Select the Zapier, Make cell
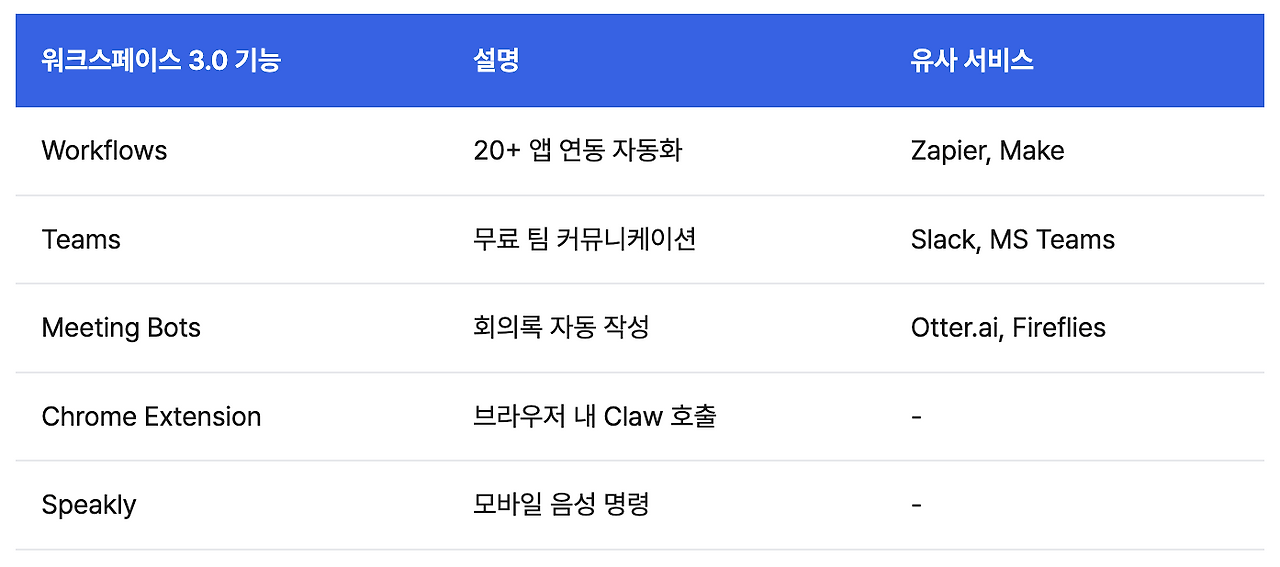This screenshot has height=567, width=1280. (x=987, y=151)
